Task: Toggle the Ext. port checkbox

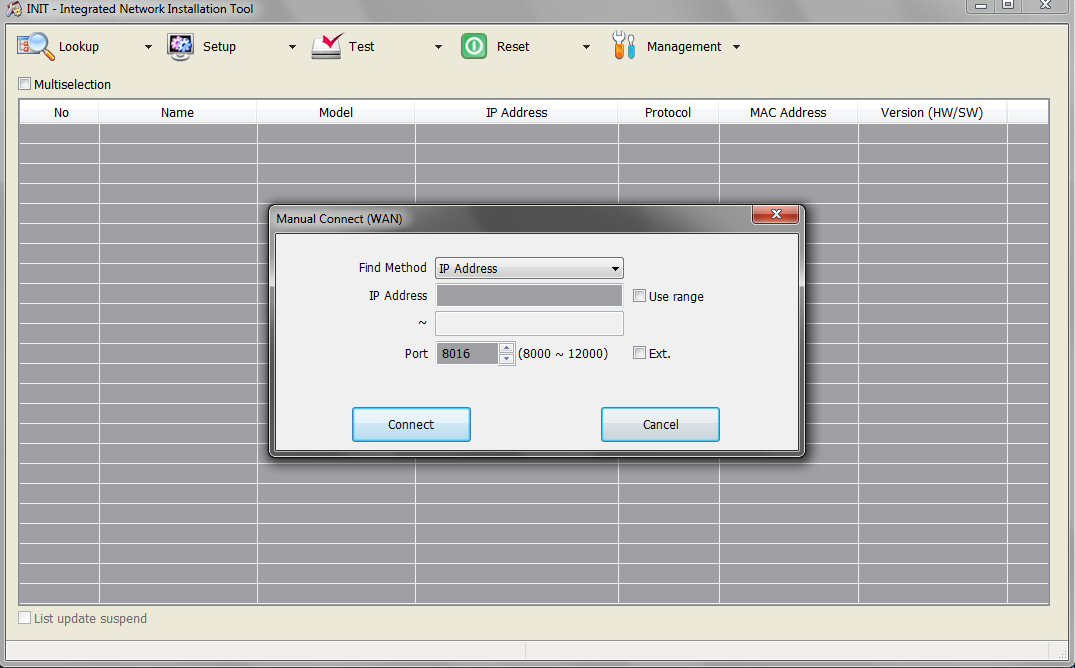Action: 639,353
